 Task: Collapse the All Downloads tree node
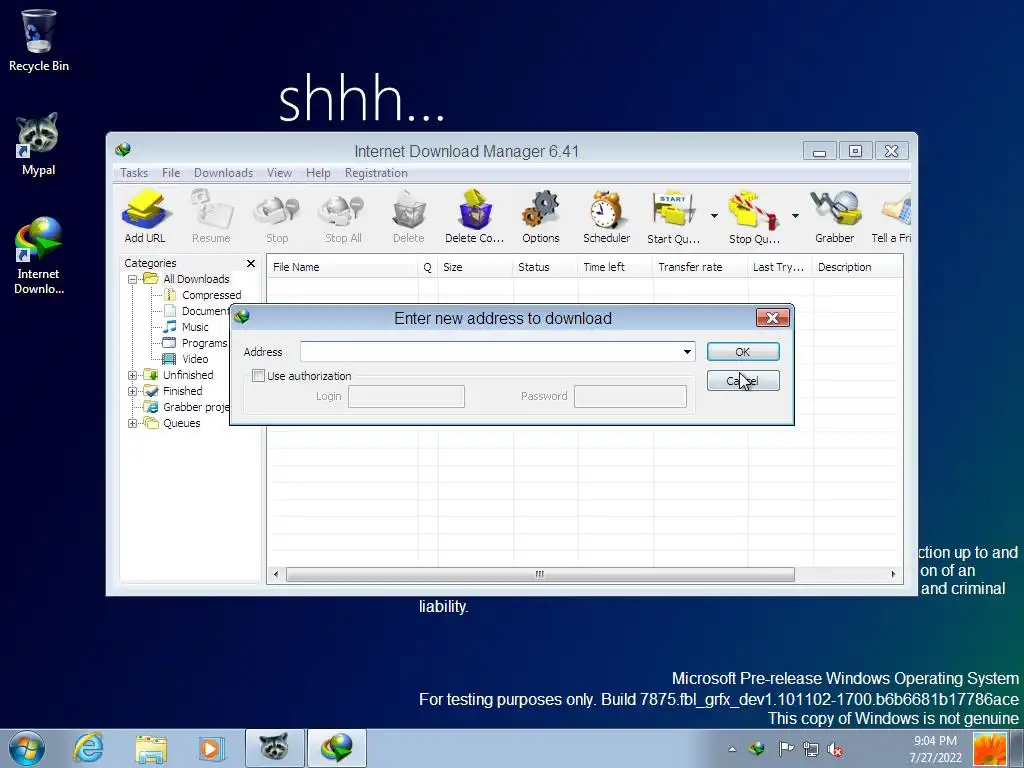coord(133,280)
